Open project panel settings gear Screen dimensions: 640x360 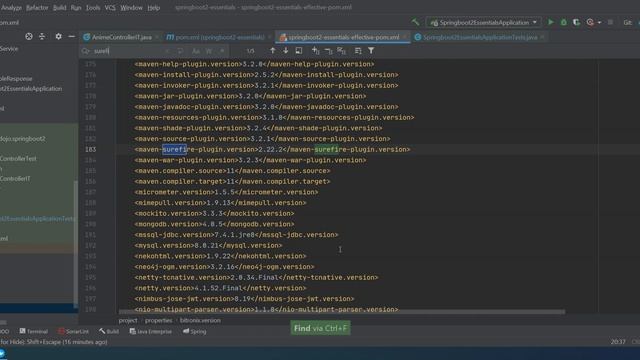click(x=58, y=36)
